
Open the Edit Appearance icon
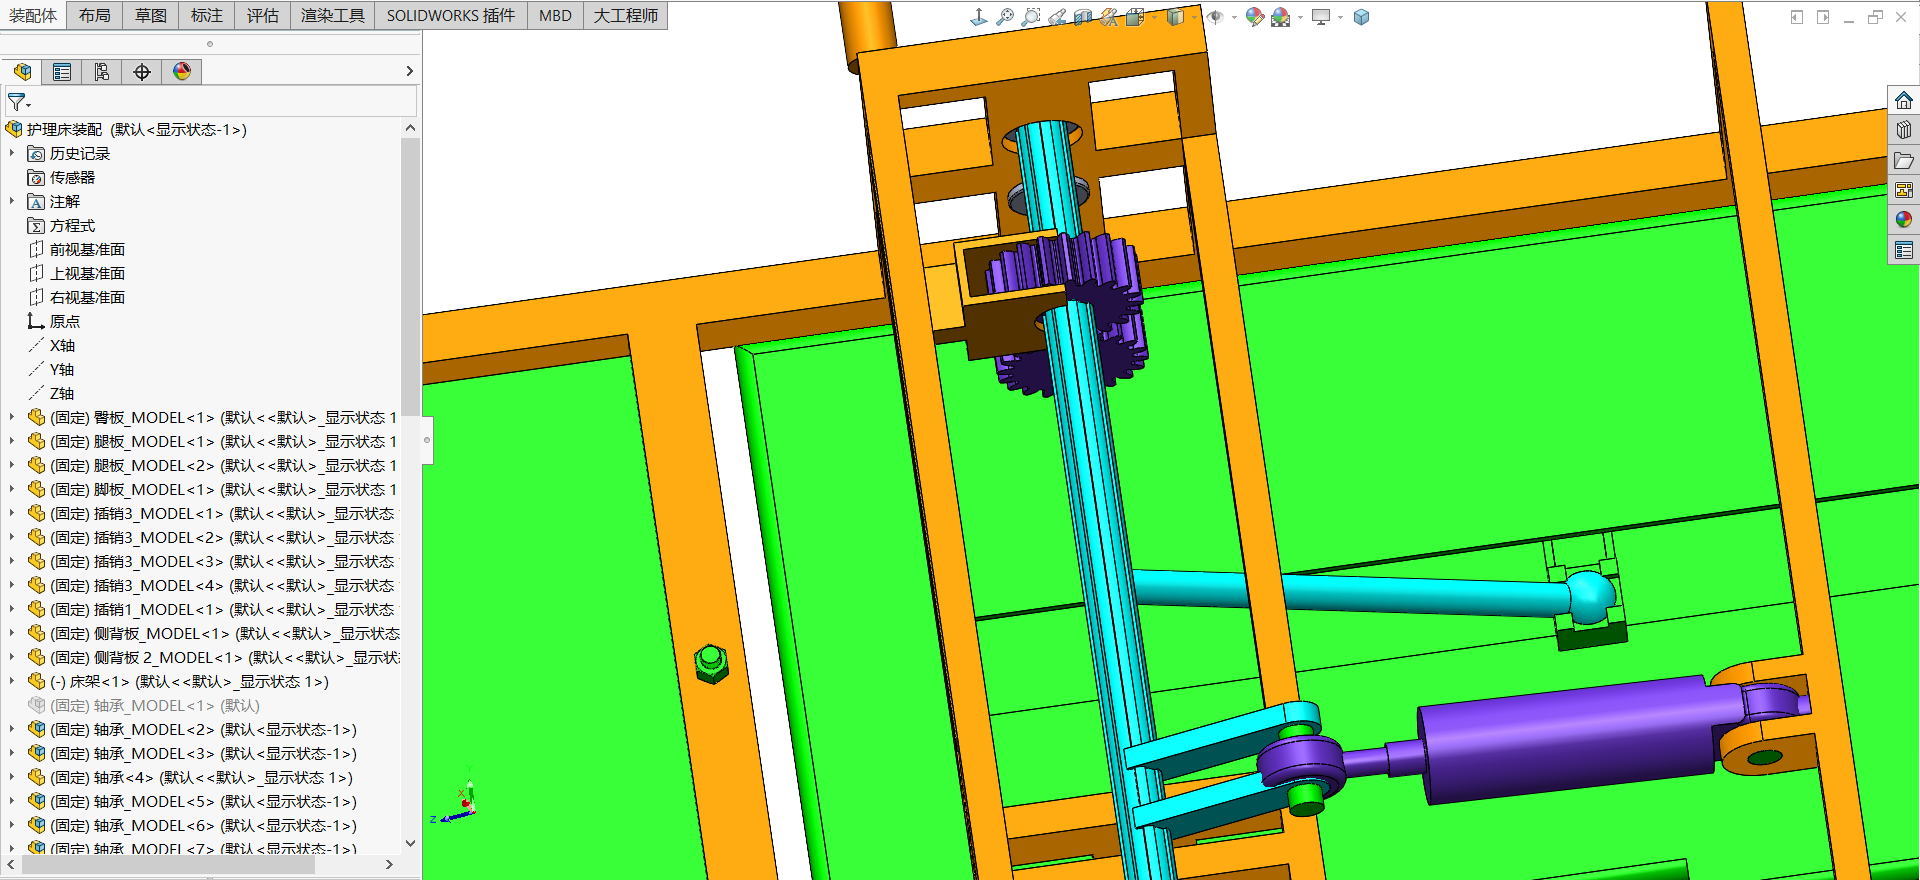click(1255, 17)
